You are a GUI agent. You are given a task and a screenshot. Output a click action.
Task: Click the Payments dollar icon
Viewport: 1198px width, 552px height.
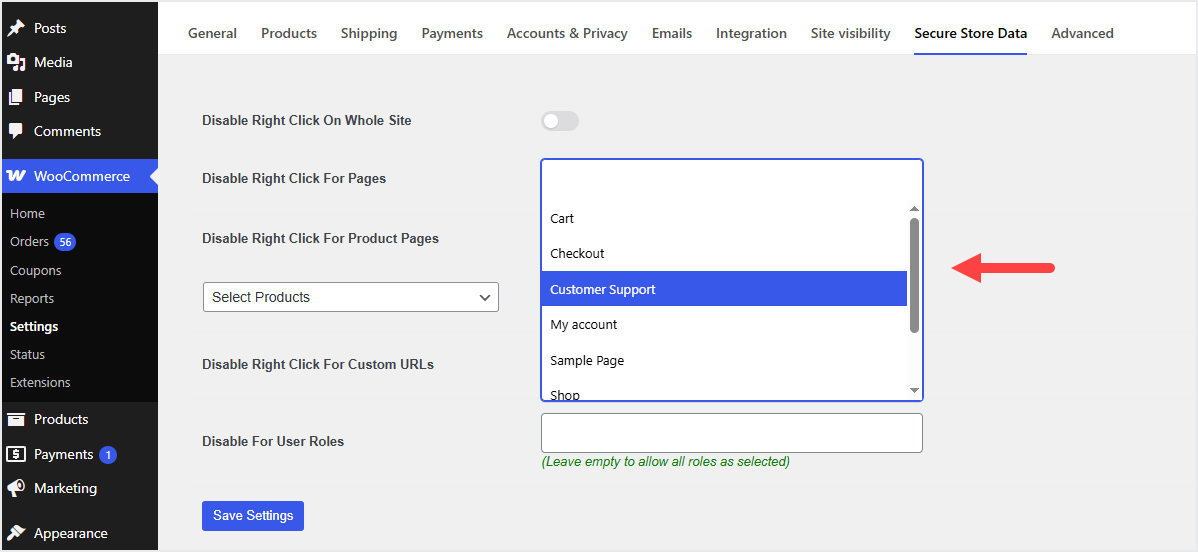(x=16, y=454)
